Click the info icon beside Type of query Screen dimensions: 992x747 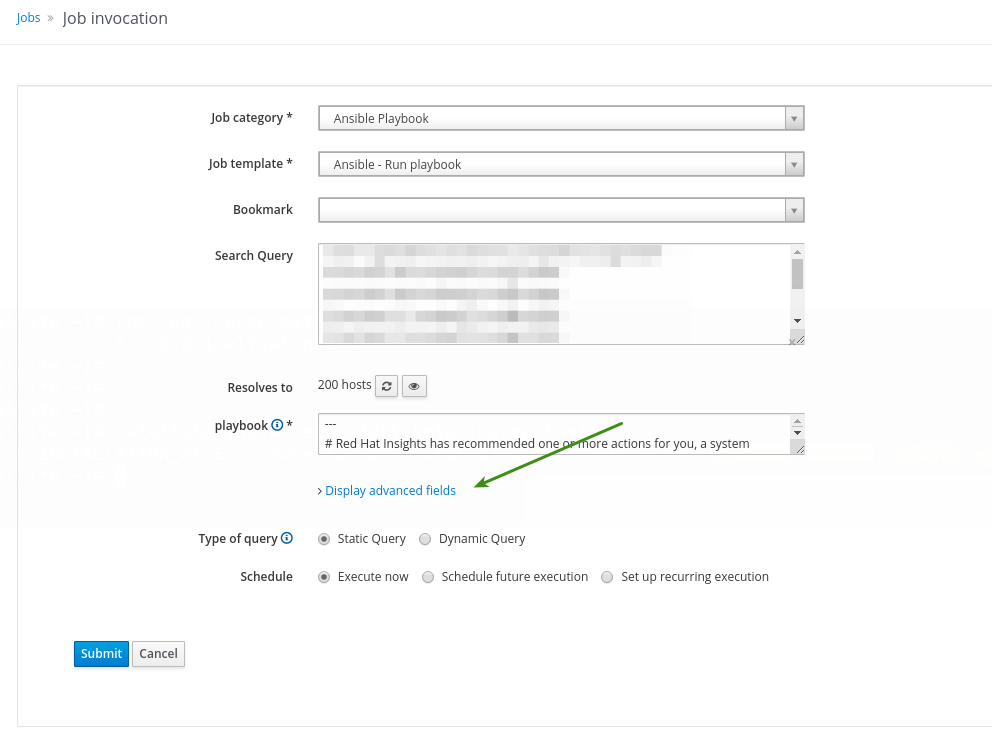[x=287, y=538]
